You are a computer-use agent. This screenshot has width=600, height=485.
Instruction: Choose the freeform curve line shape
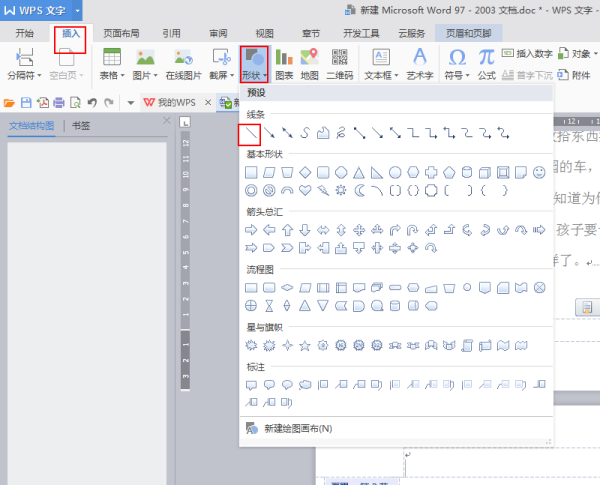[x=305, y=133]
